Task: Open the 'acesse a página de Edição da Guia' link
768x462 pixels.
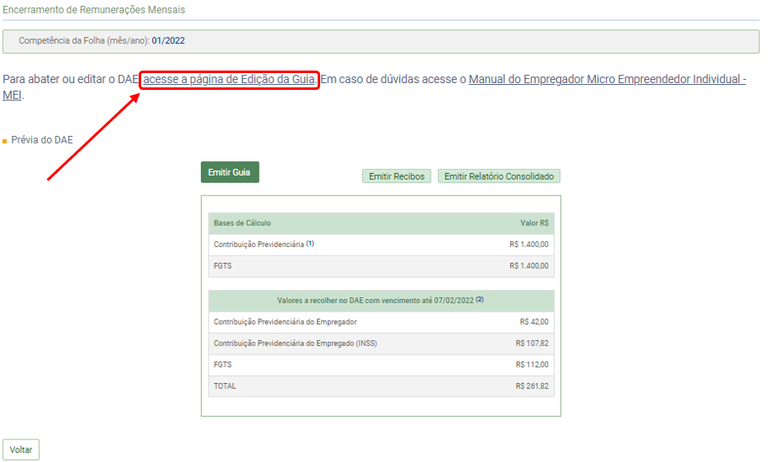Action: (230, 79)
